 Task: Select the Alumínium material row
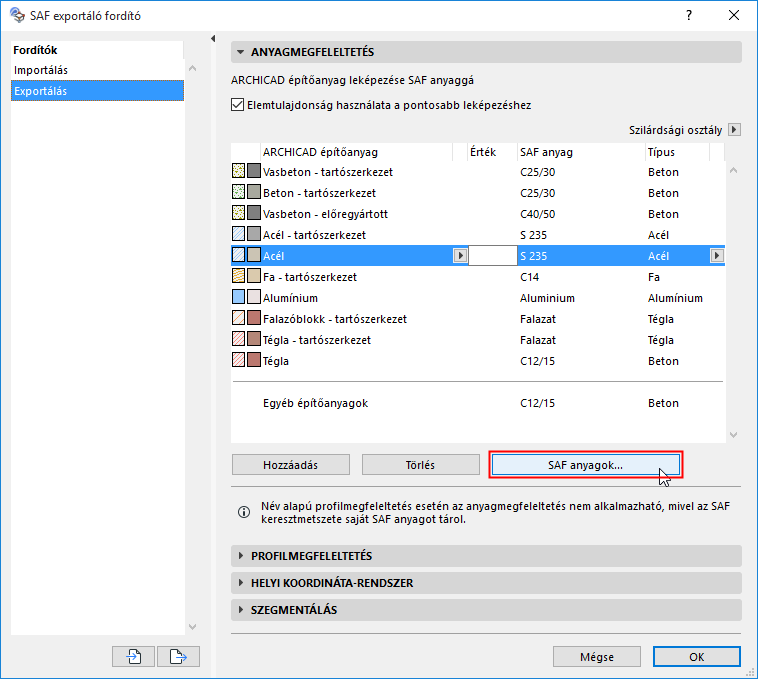tap(478, 298)
